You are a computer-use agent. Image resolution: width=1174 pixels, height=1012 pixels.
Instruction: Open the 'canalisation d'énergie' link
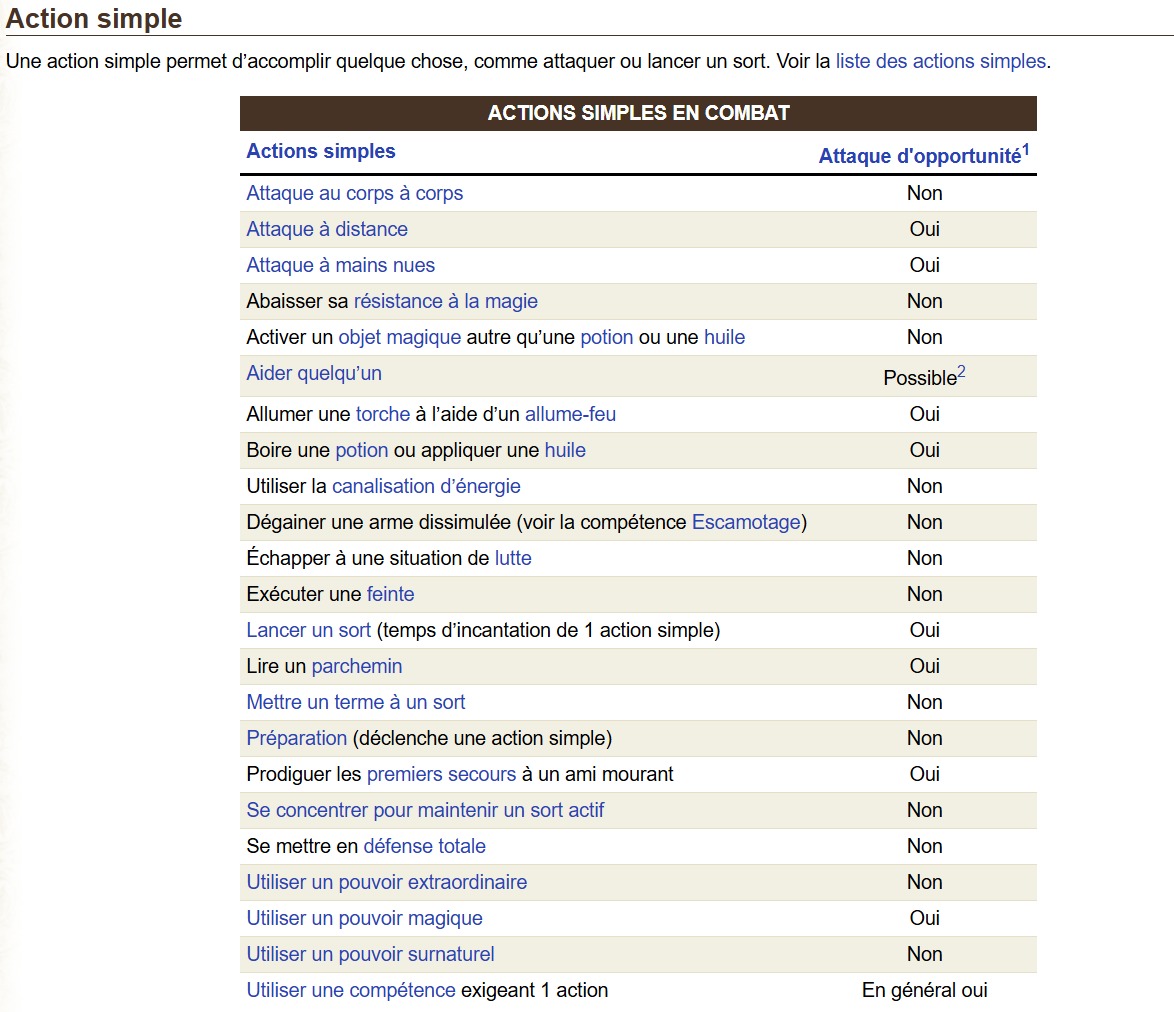426,486
